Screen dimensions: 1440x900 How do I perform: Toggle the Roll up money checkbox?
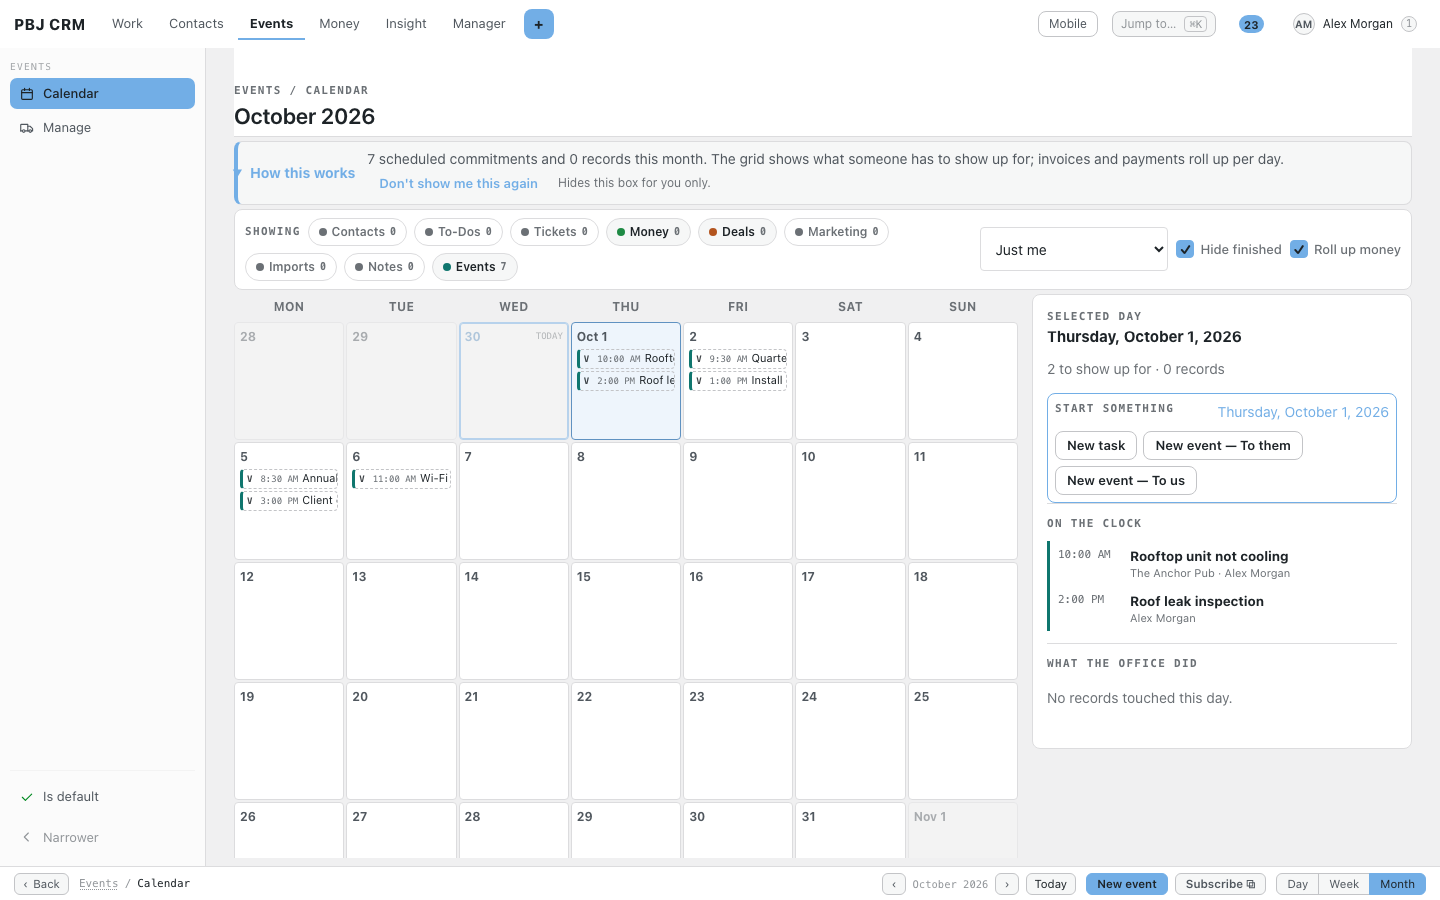tap(1299, 249)
